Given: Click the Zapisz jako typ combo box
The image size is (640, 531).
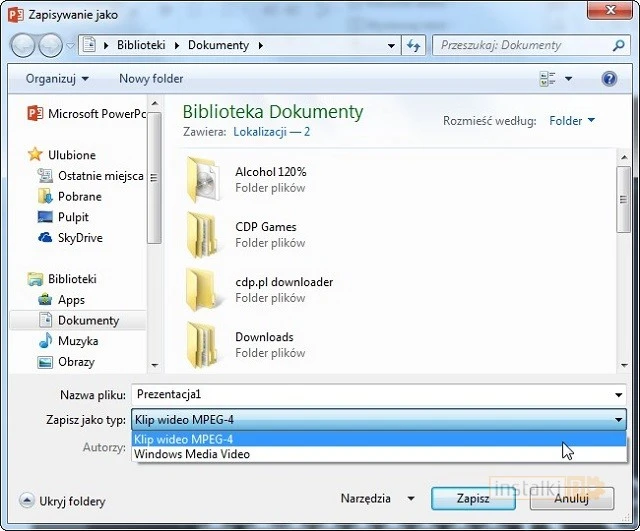Looking at the screenshot, I should pyautogui.click(x=379, y=420).
